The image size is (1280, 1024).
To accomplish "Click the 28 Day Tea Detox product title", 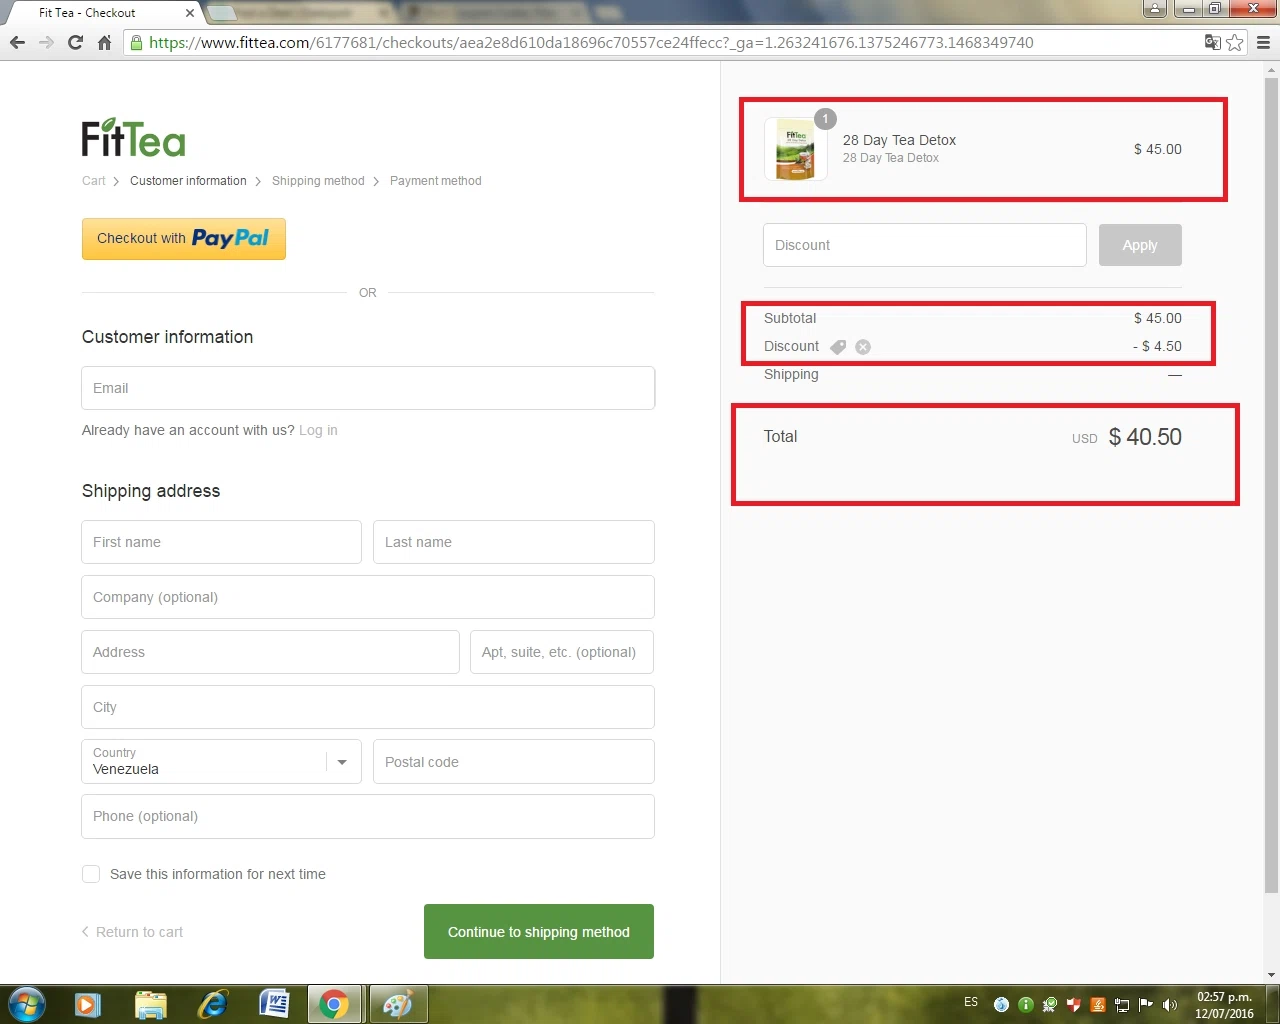I will click(899, 140).
